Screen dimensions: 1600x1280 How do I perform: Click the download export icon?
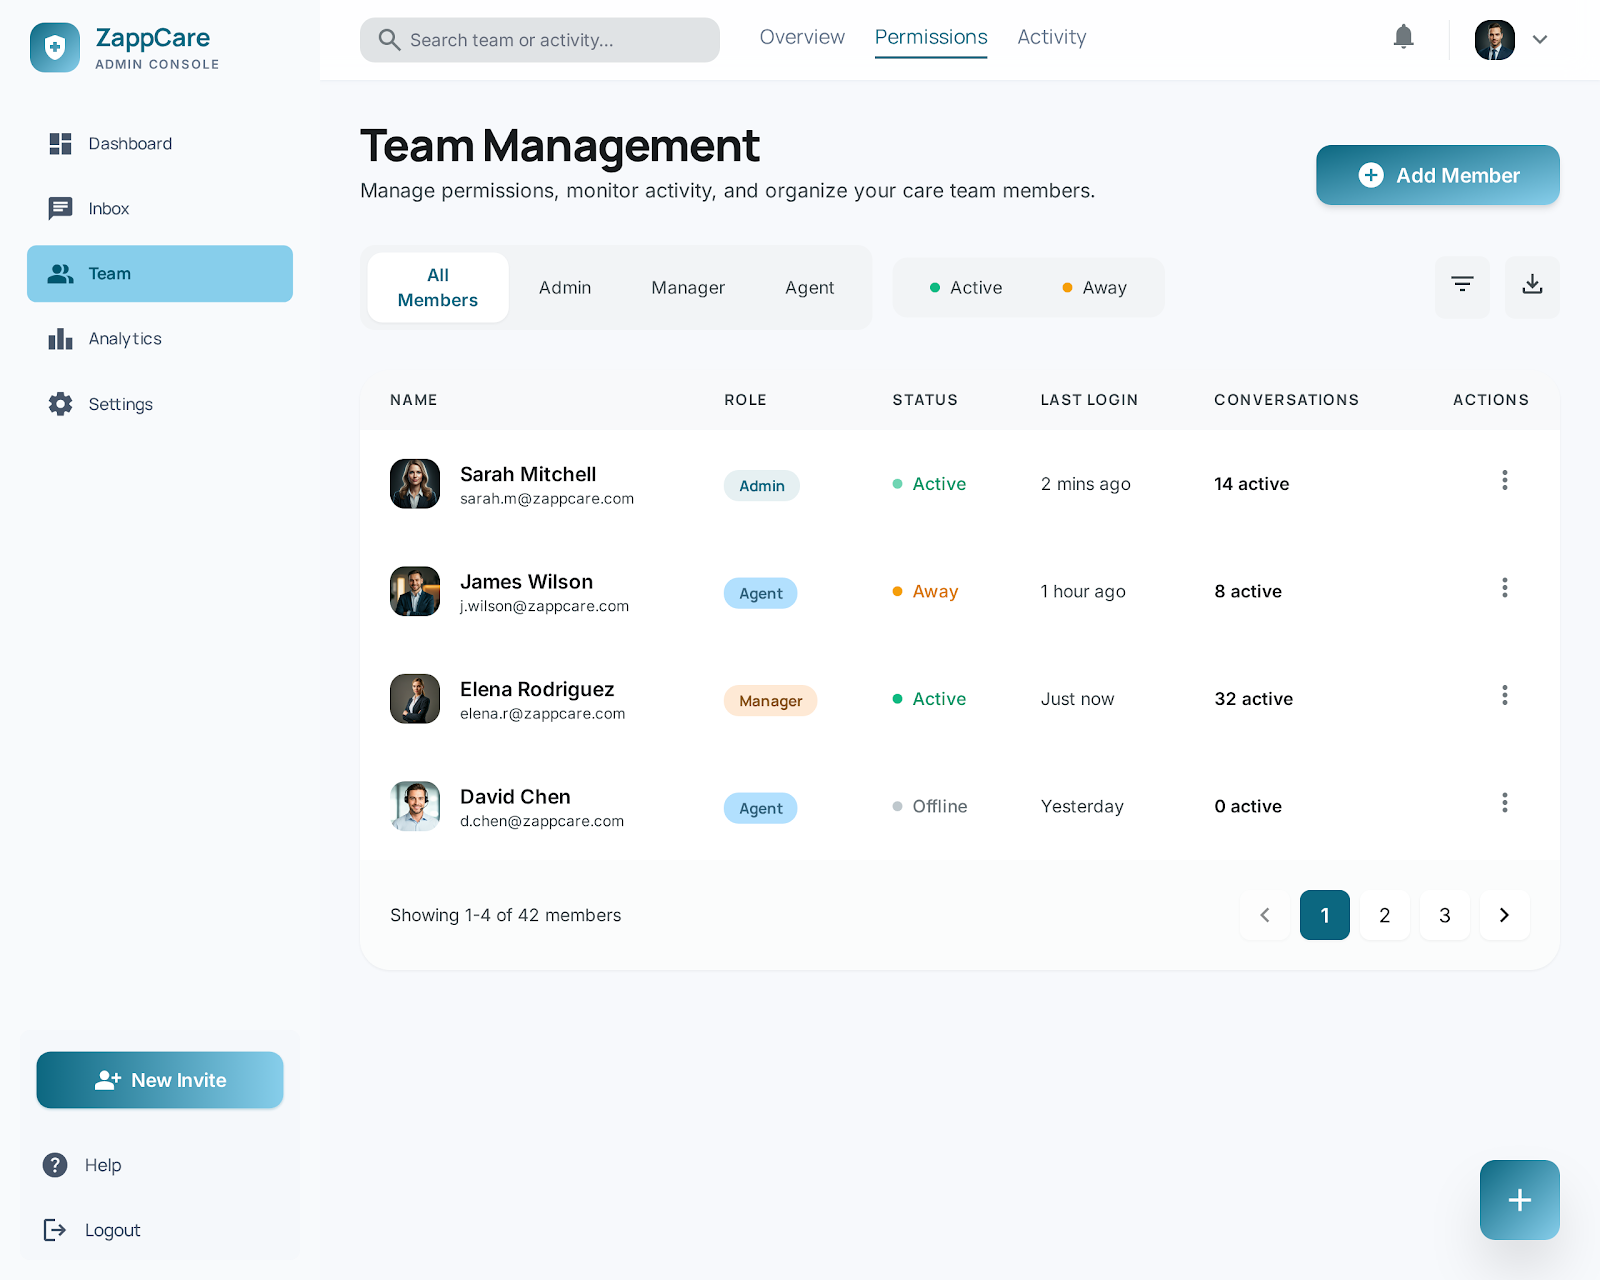pos(1531,286)
